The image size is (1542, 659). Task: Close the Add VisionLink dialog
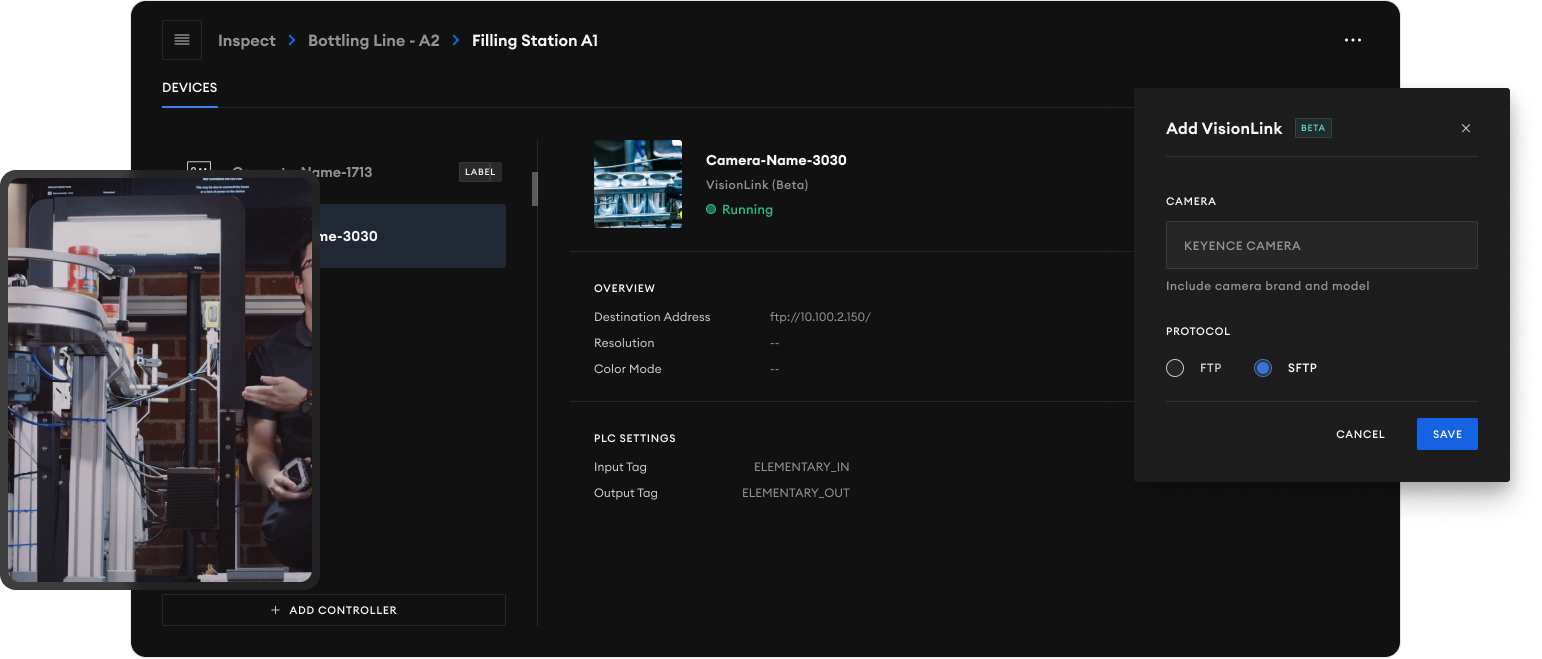[x=1466, y=128]
